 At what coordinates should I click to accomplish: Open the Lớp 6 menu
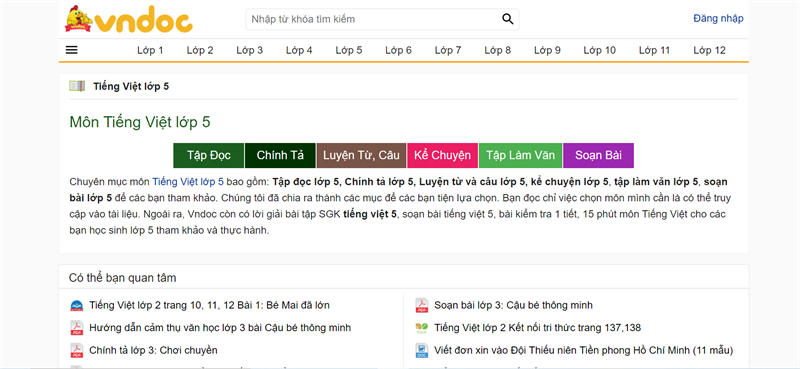tap(398, 50)
